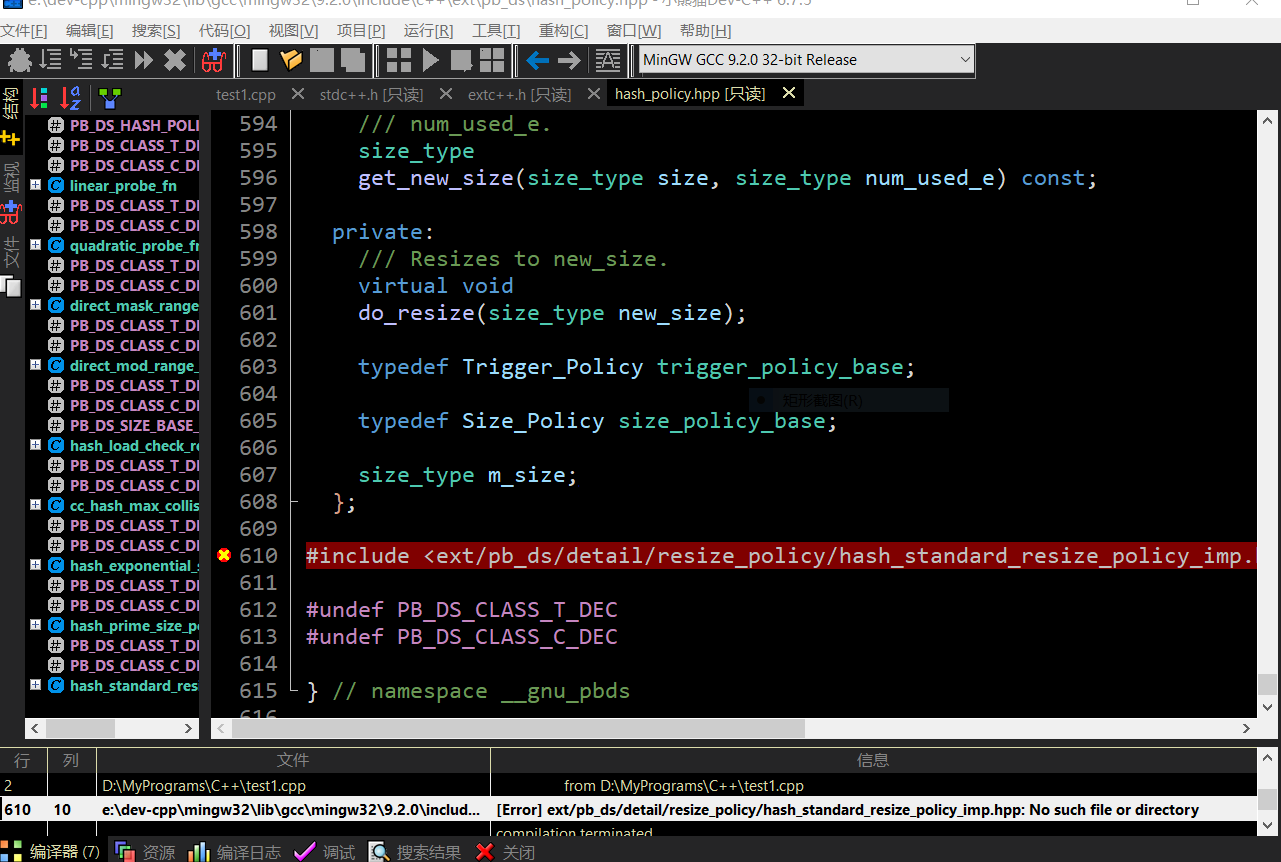The image size is (1281, 862).
Task: Expand the hash_load_check class node
Action: [35, 445]
